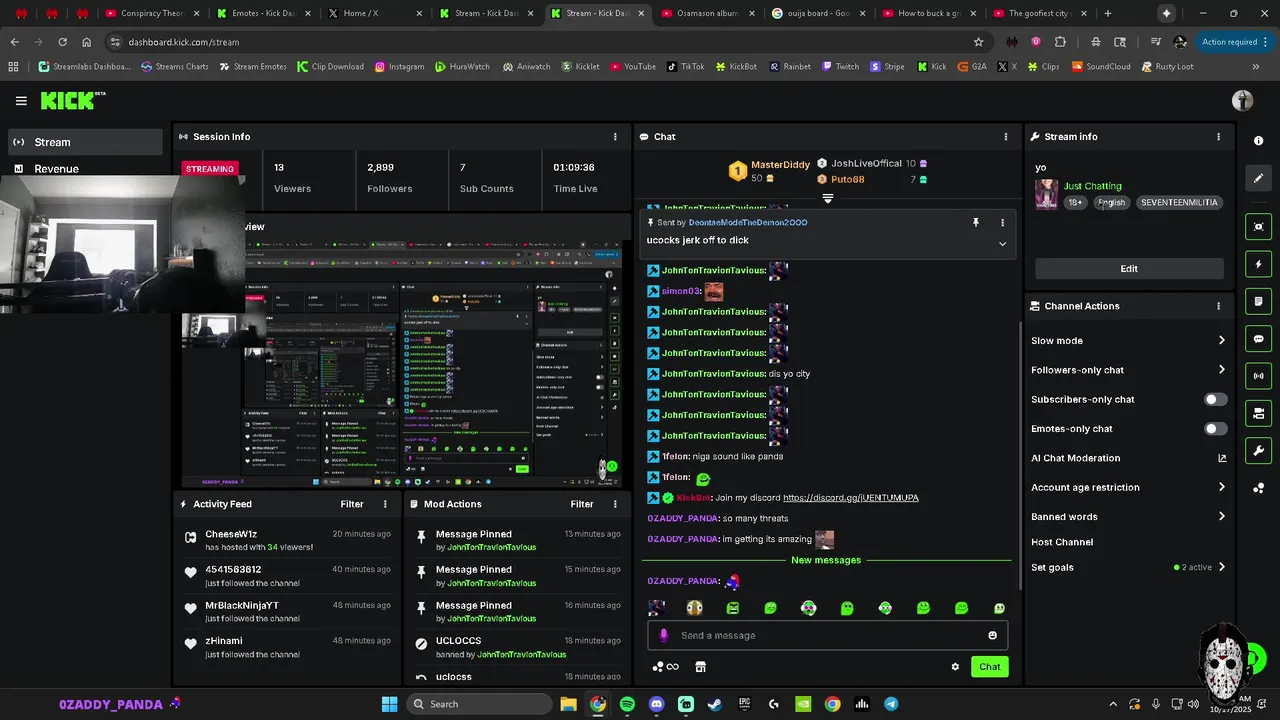Viewport: 1280px width, 720px height.
Task: Open Chat panel three-dot menu
Action: point(1006,137)
